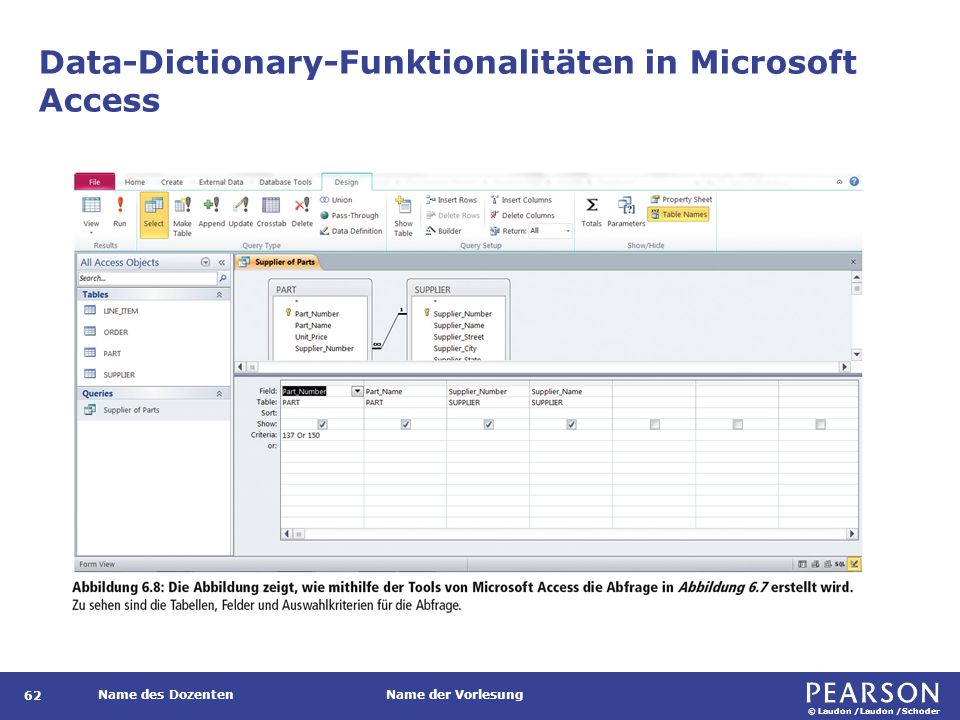The height and width of the screenshot is (720, 960).
Task: Open the PART table in navigation pane
Action: (x=112, y=353)
